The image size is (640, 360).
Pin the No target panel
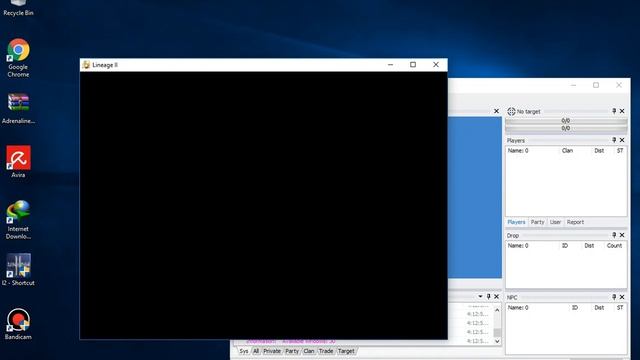[x=614, y=111]
